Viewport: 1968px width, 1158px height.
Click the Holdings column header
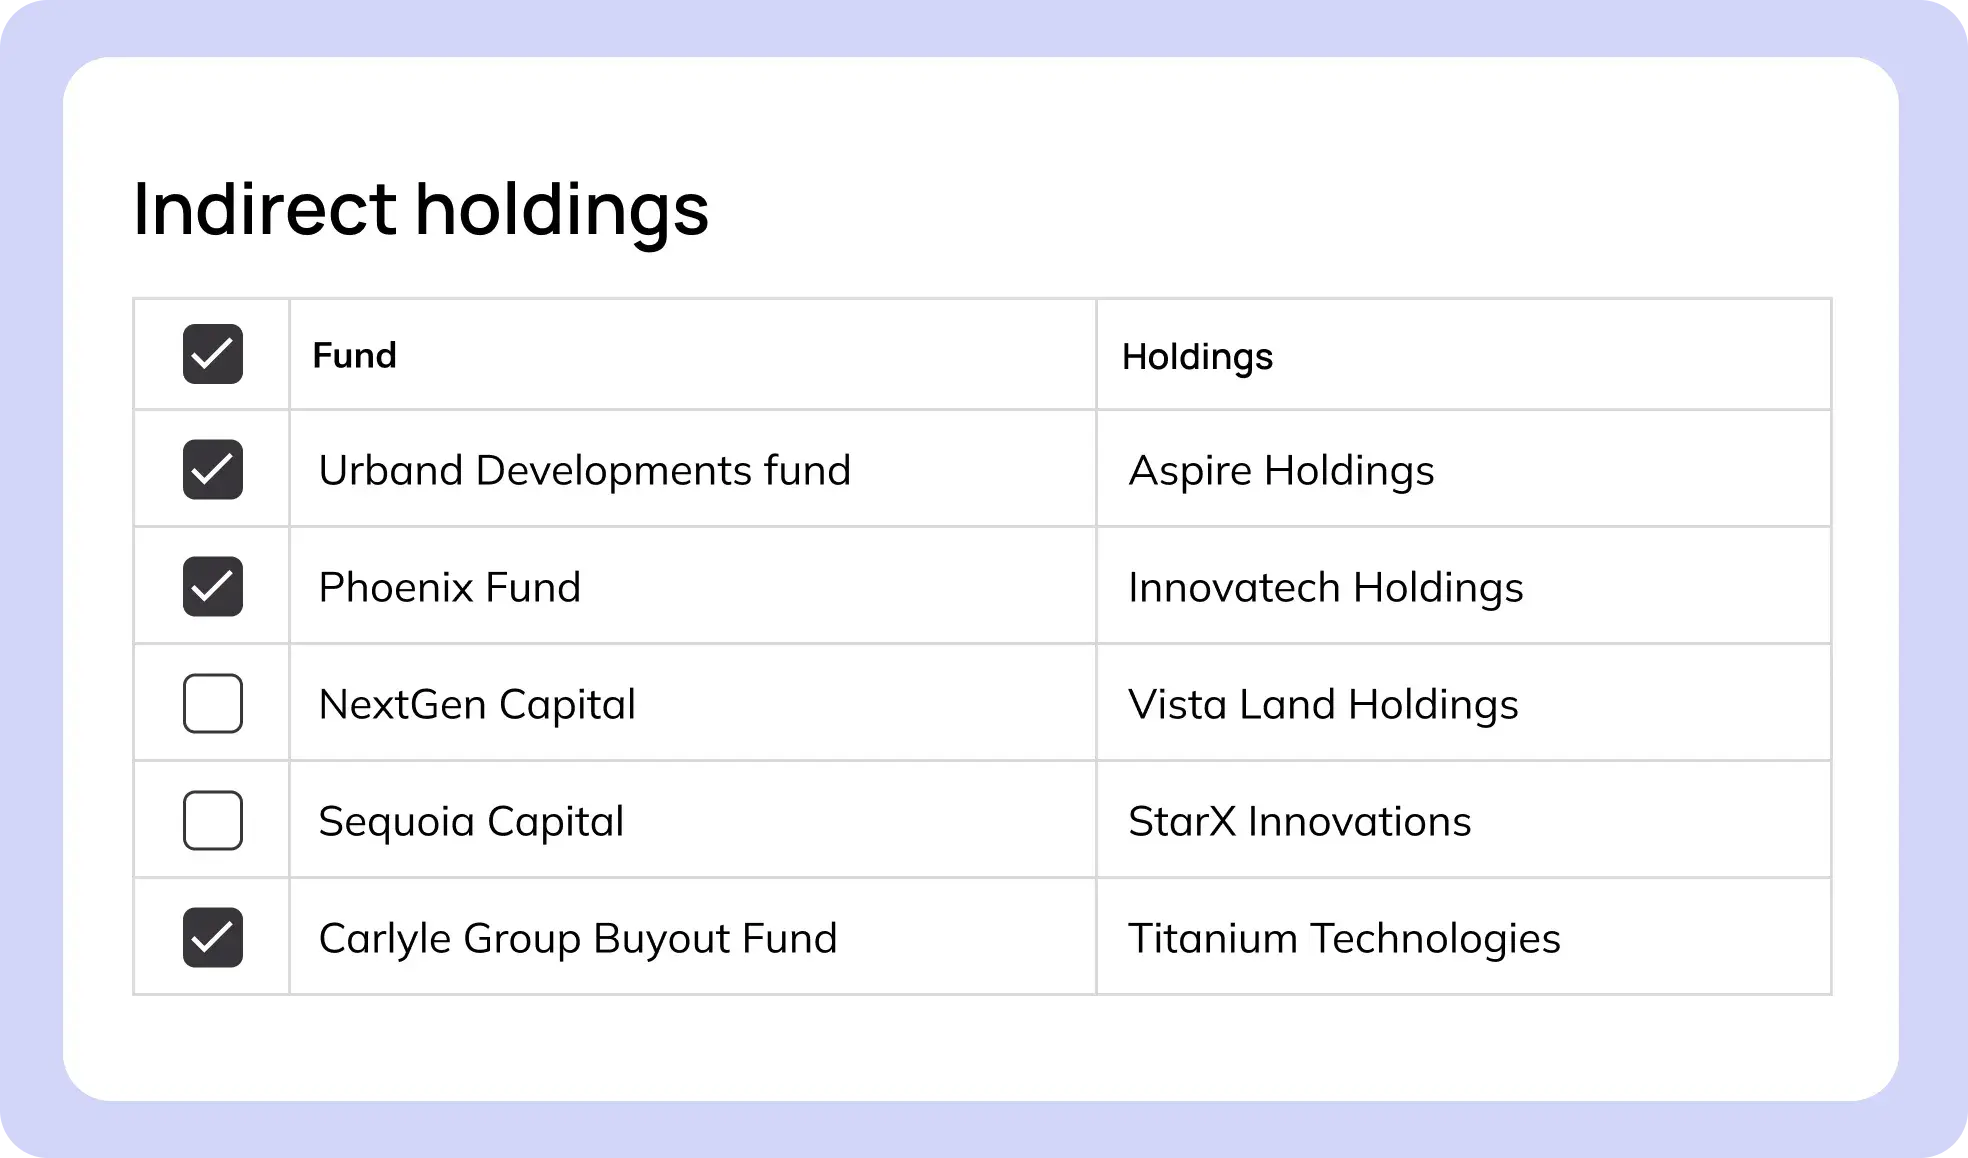(1197, 356)
